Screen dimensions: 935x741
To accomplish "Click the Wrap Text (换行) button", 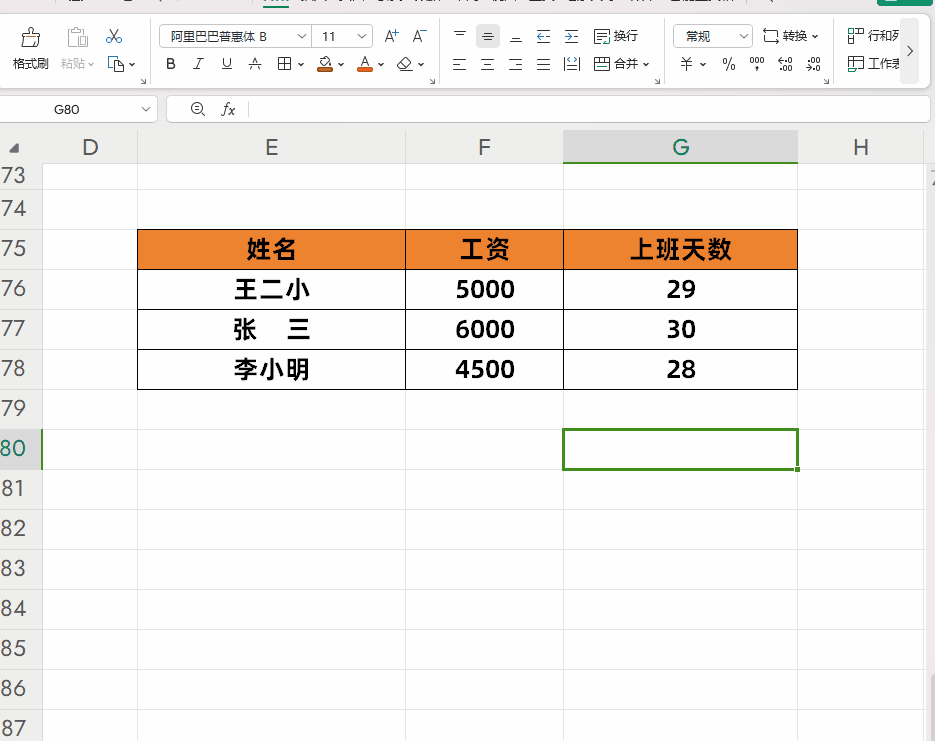I will [616, 36].
